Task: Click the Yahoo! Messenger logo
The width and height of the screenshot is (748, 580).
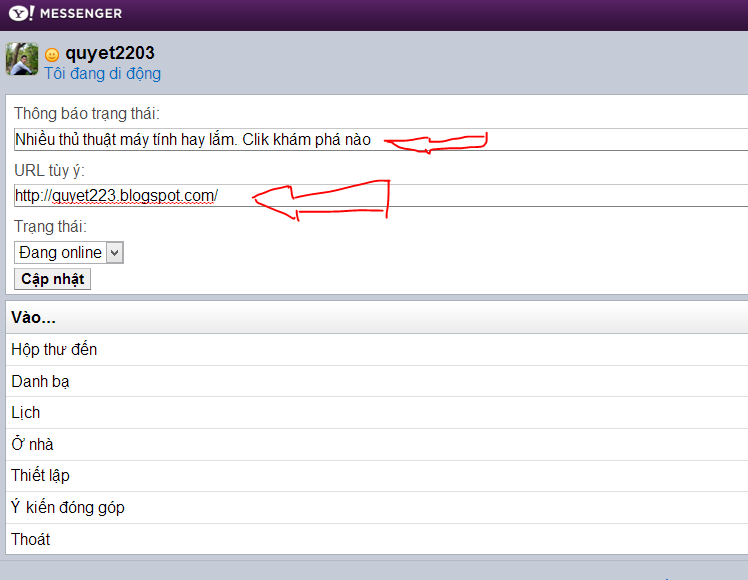Action: (65, 13)
